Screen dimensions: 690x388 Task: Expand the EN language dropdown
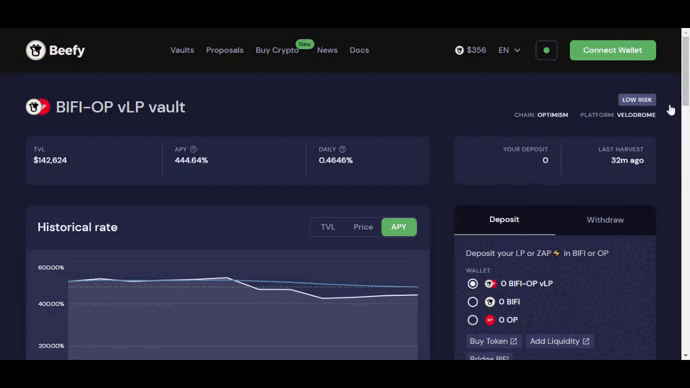pos(510,50)
